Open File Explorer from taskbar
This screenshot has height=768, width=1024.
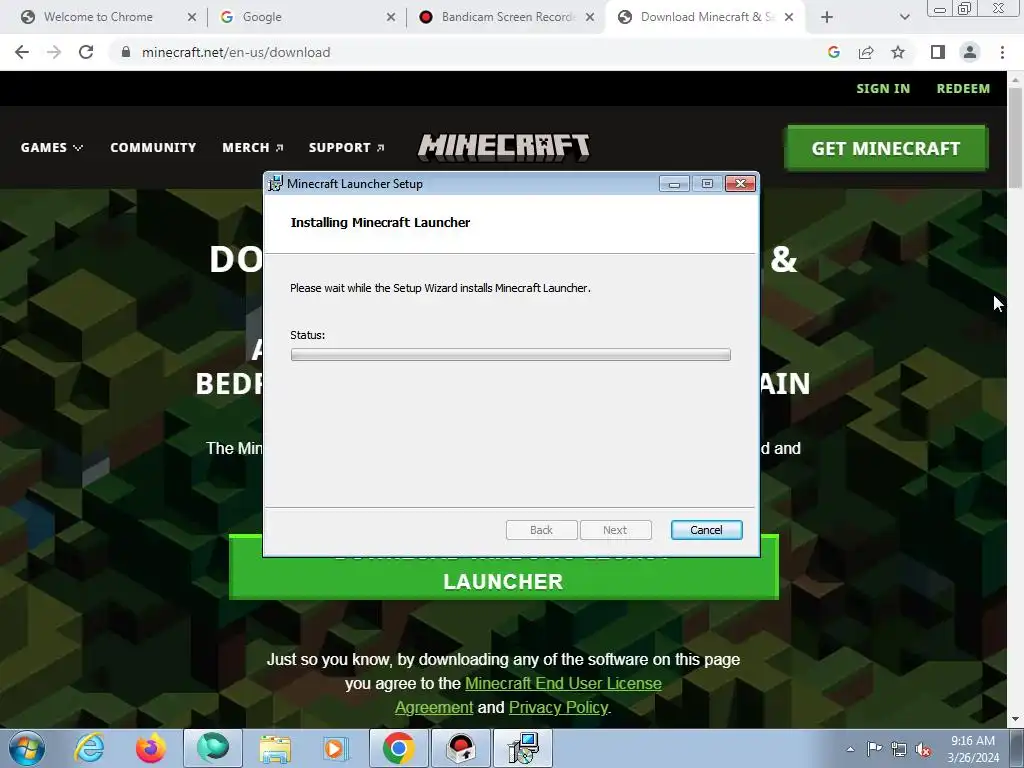click(275, 748)
